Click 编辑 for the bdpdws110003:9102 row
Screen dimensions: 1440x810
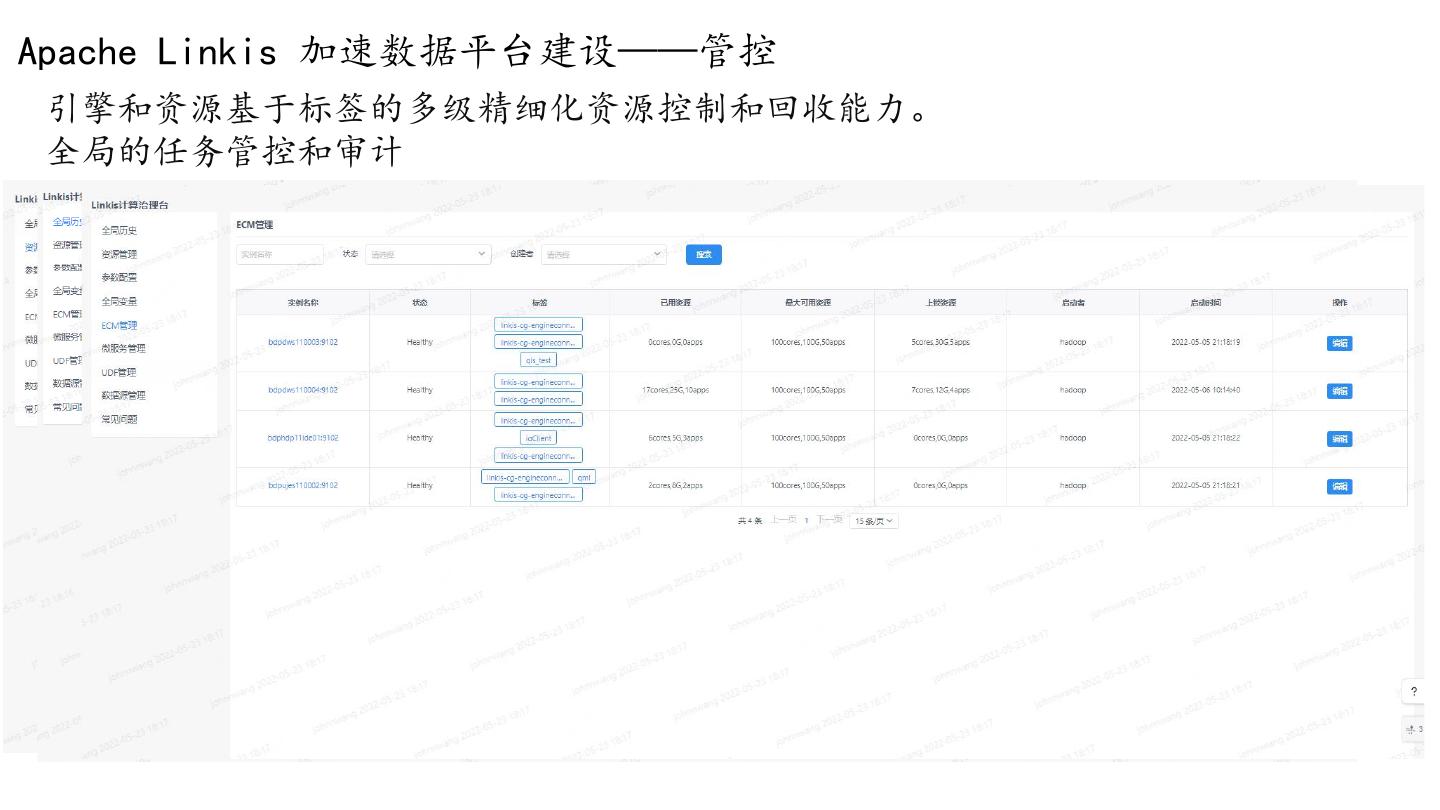coord(1340,343)
